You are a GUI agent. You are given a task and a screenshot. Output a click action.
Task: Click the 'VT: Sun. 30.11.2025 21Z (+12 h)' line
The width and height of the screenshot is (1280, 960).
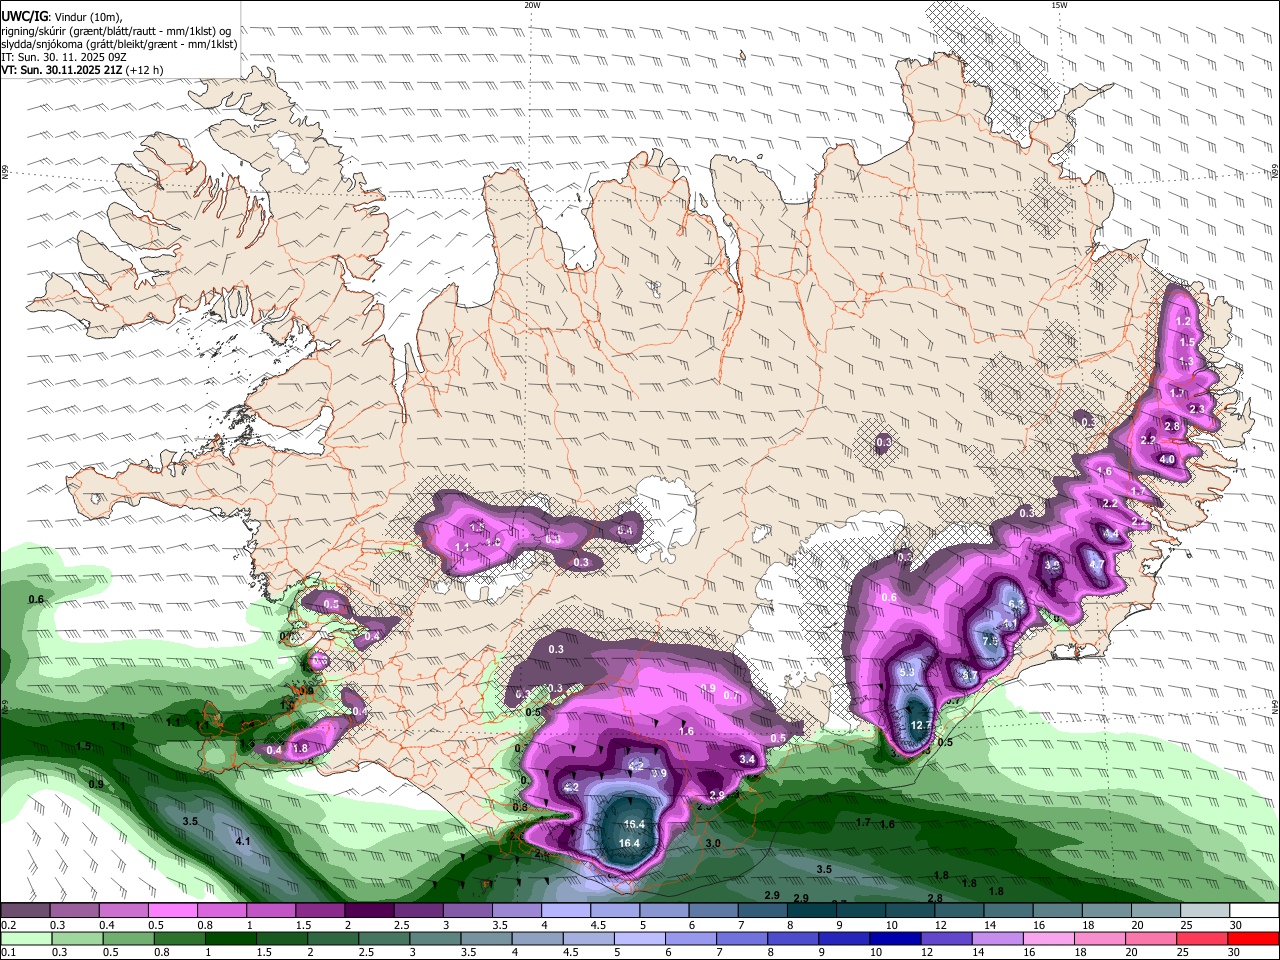[x=82, y=70]
